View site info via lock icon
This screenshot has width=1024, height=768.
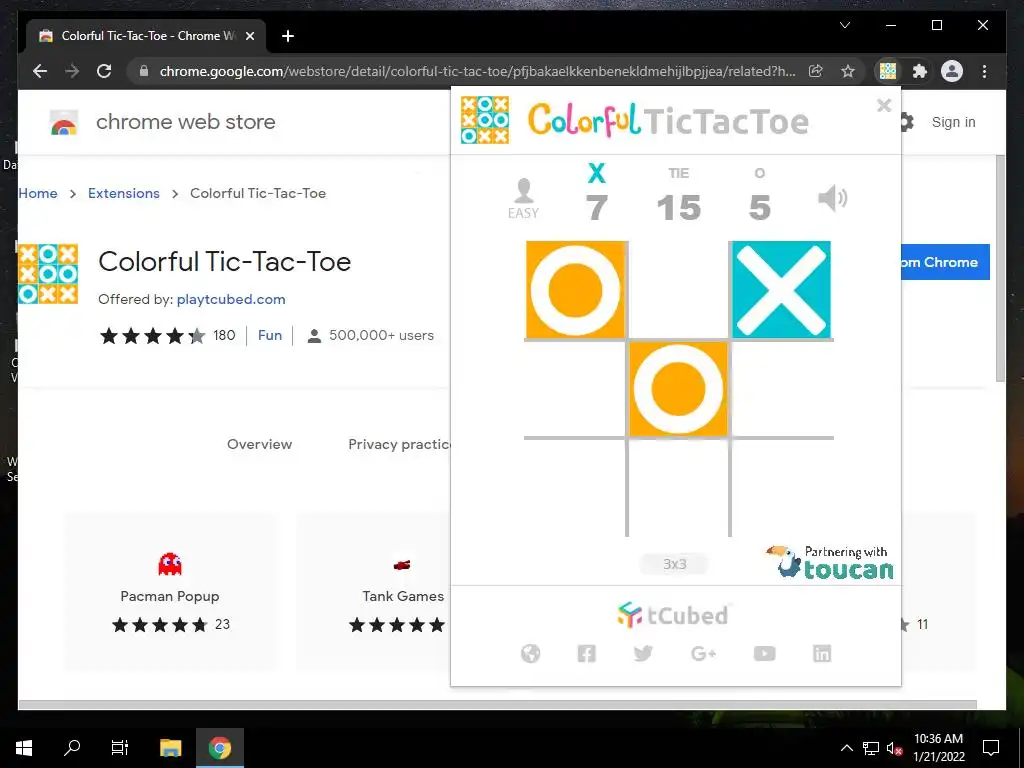[x=144, y=71]
